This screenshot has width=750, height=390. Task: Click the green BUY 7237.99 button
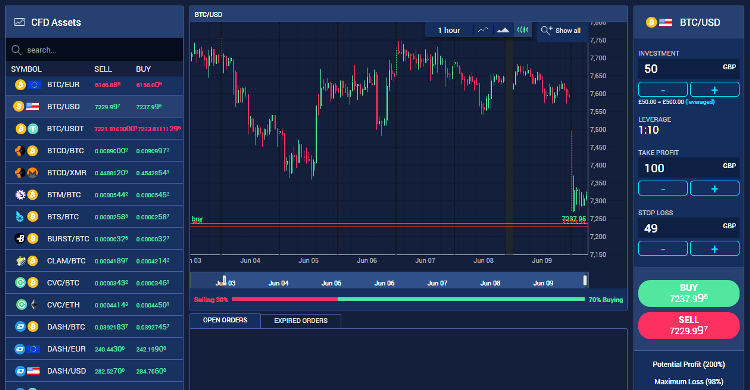[x=689, y=293]
